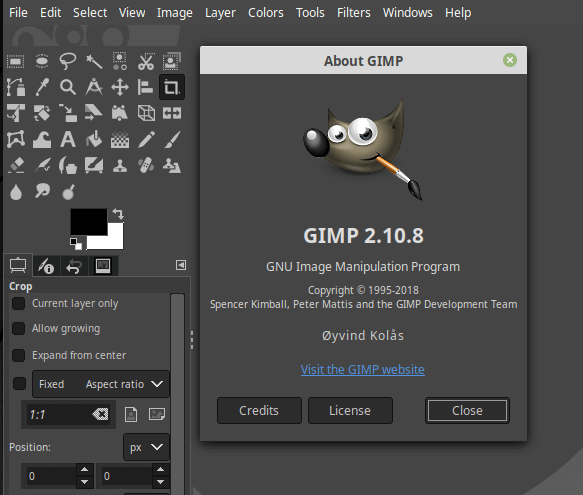The height and width of the screenshot is (495, 583).
Task: Click Close button in About GIMP
Action: coord(467,411)
